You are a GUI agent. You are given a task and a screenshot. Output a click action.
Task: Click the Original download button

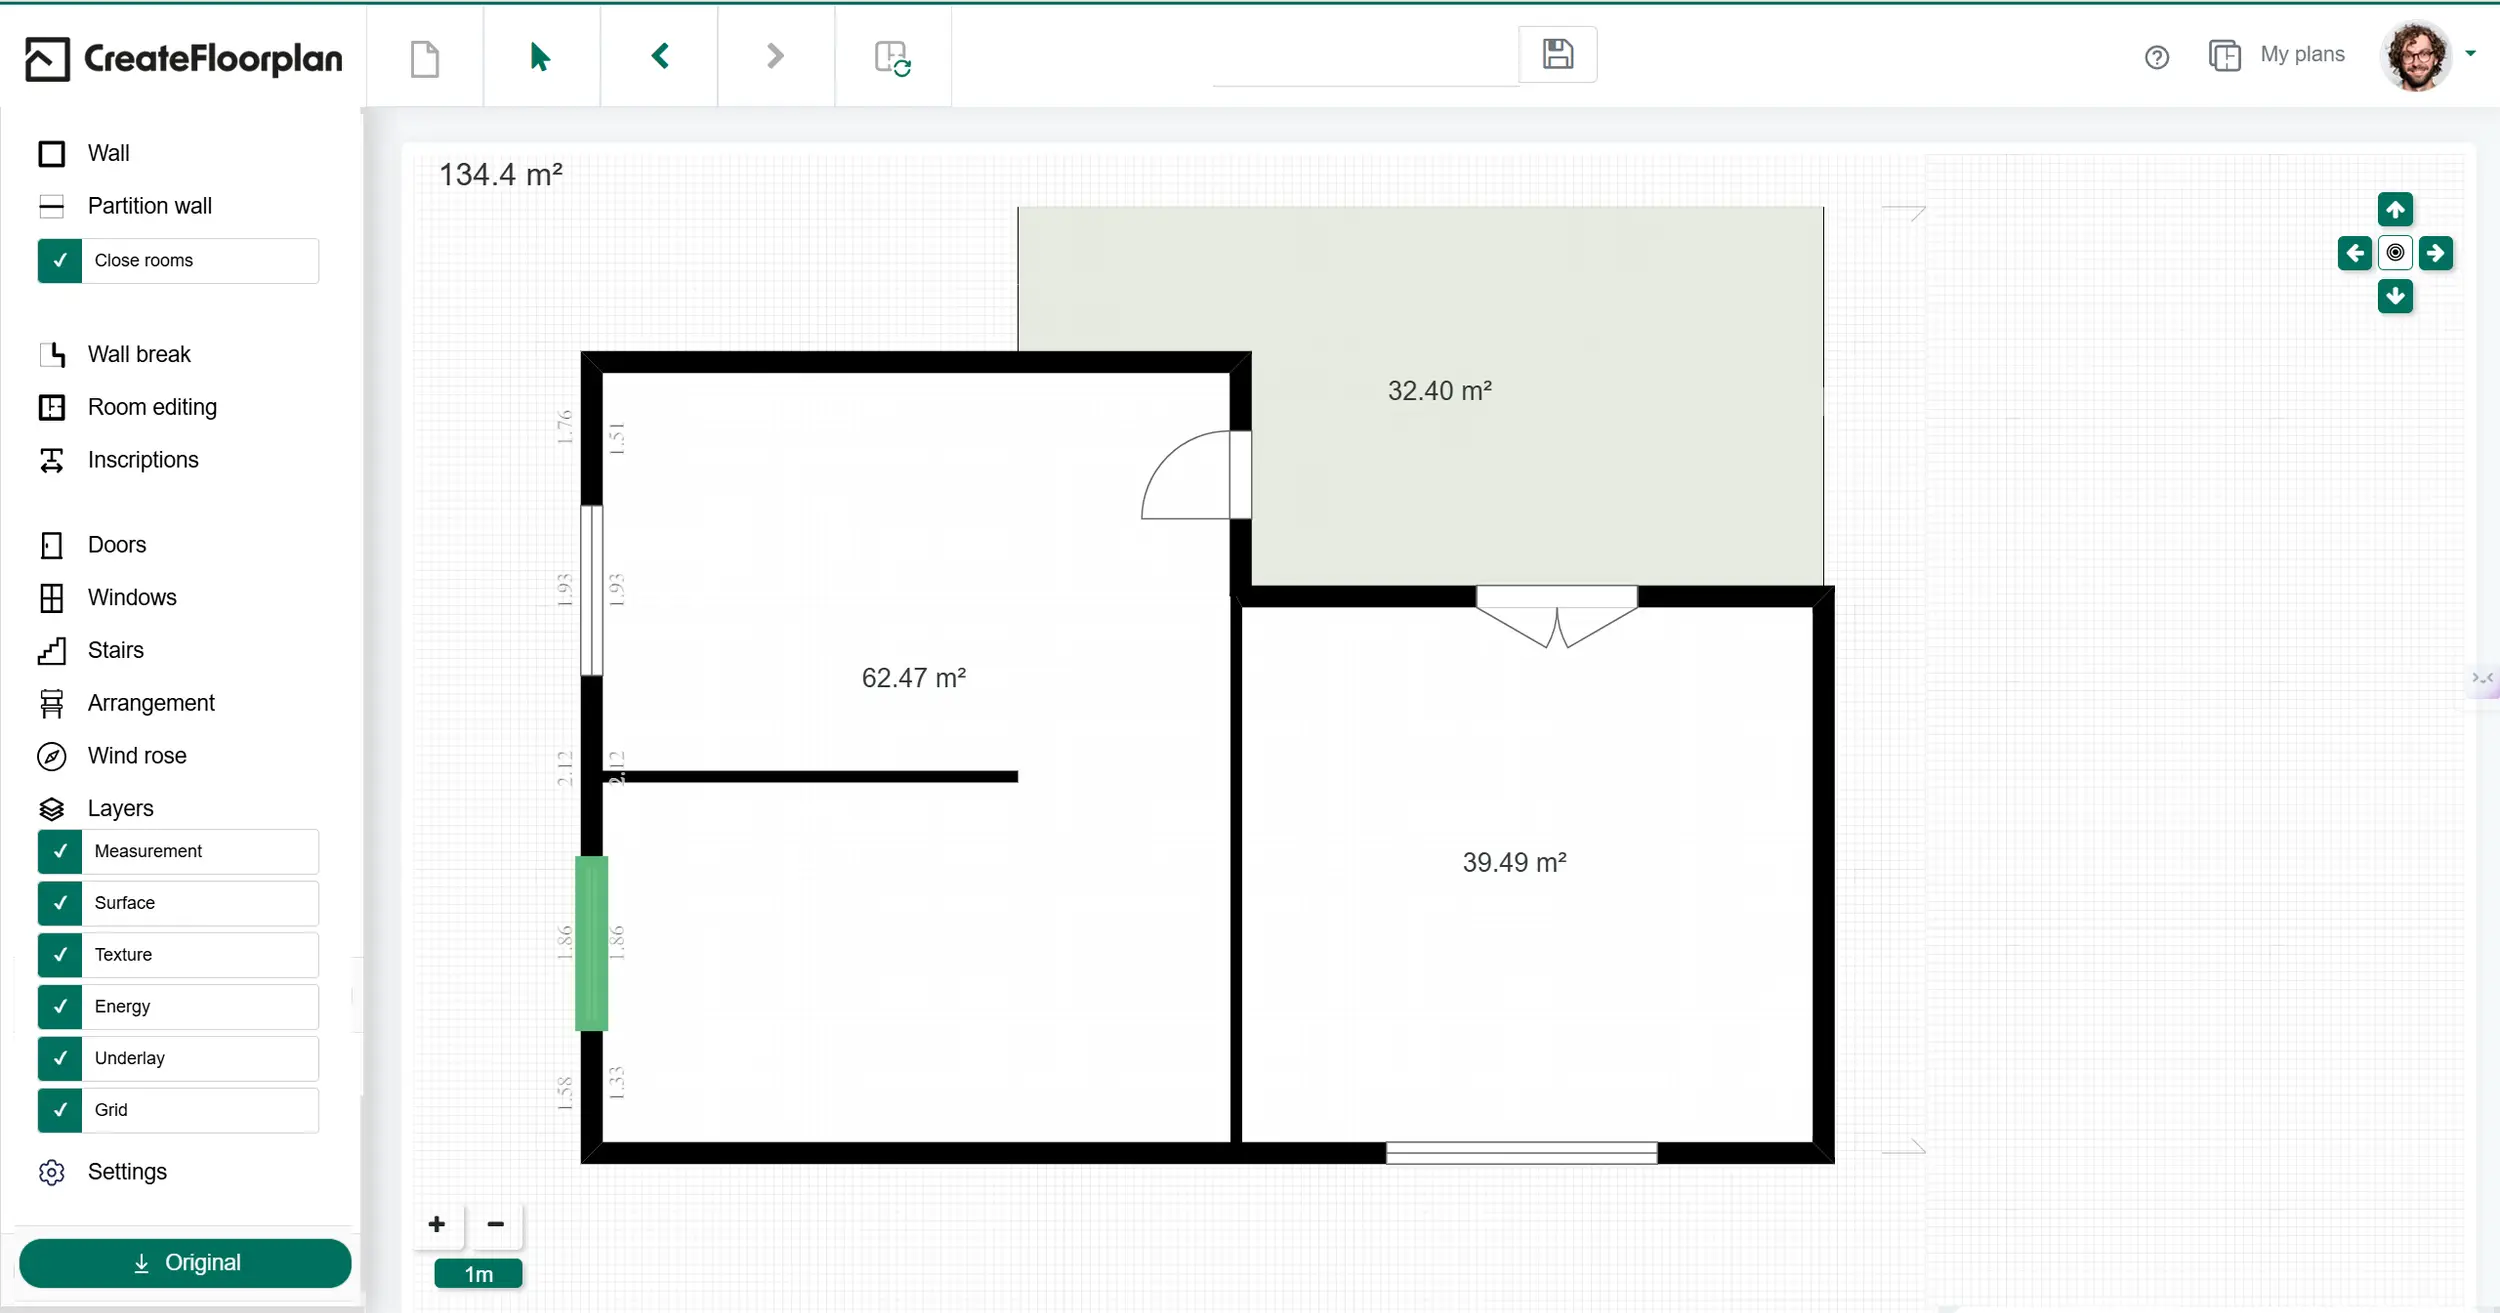tap(185, 1263)
